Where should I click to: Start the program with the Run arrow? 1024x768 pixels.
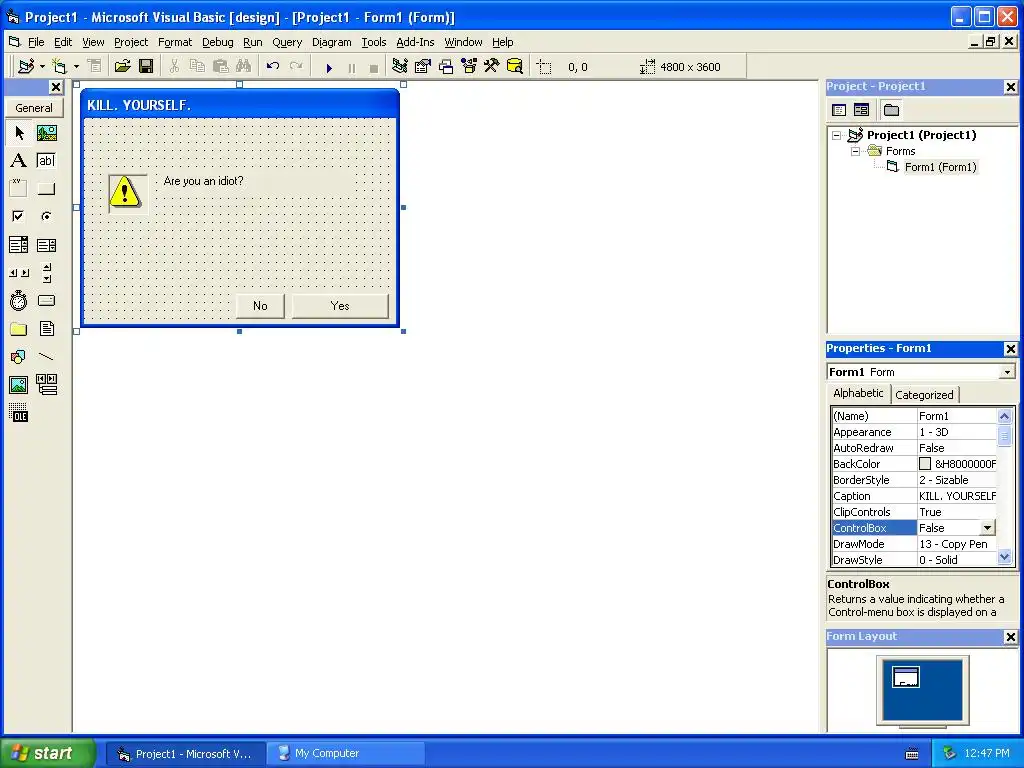click(329, 67)
